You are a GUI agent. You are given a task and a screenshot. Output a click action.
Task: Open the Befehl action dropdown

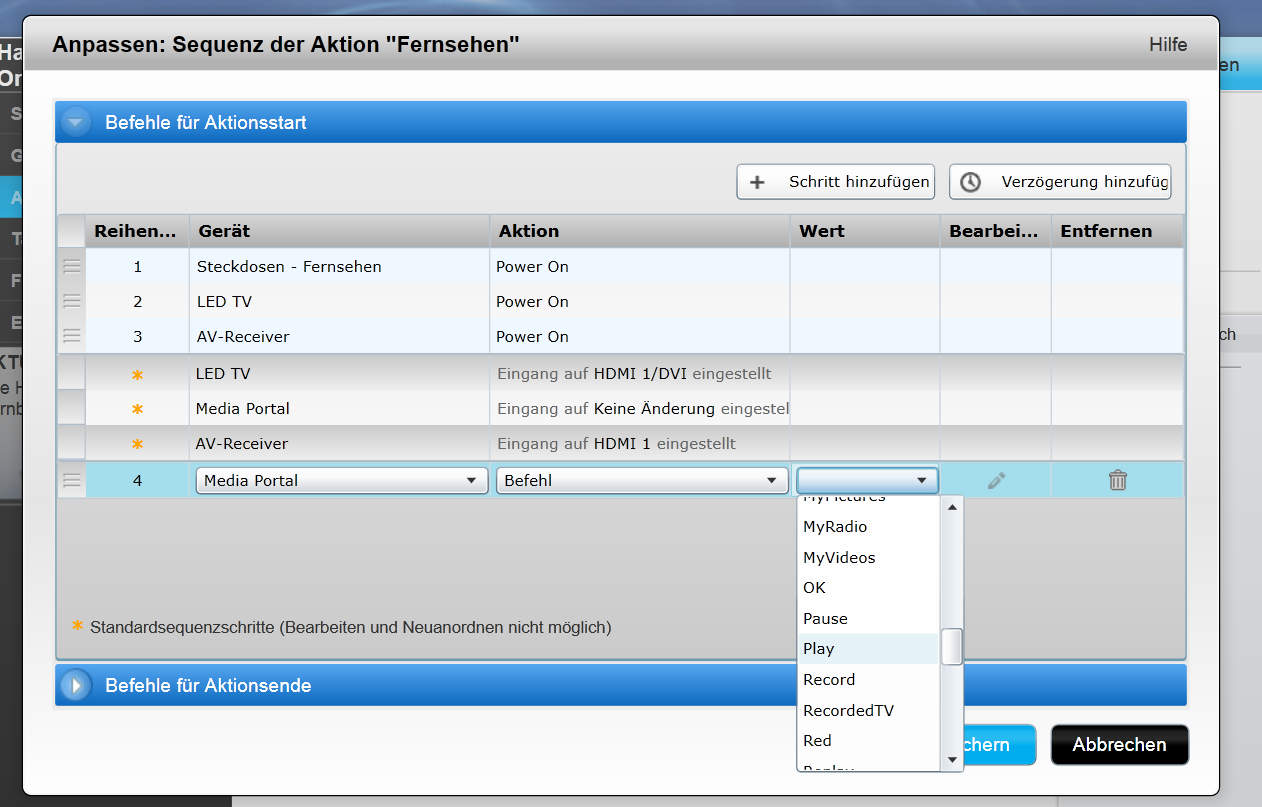pyautogui.click(x=640, y=481)
